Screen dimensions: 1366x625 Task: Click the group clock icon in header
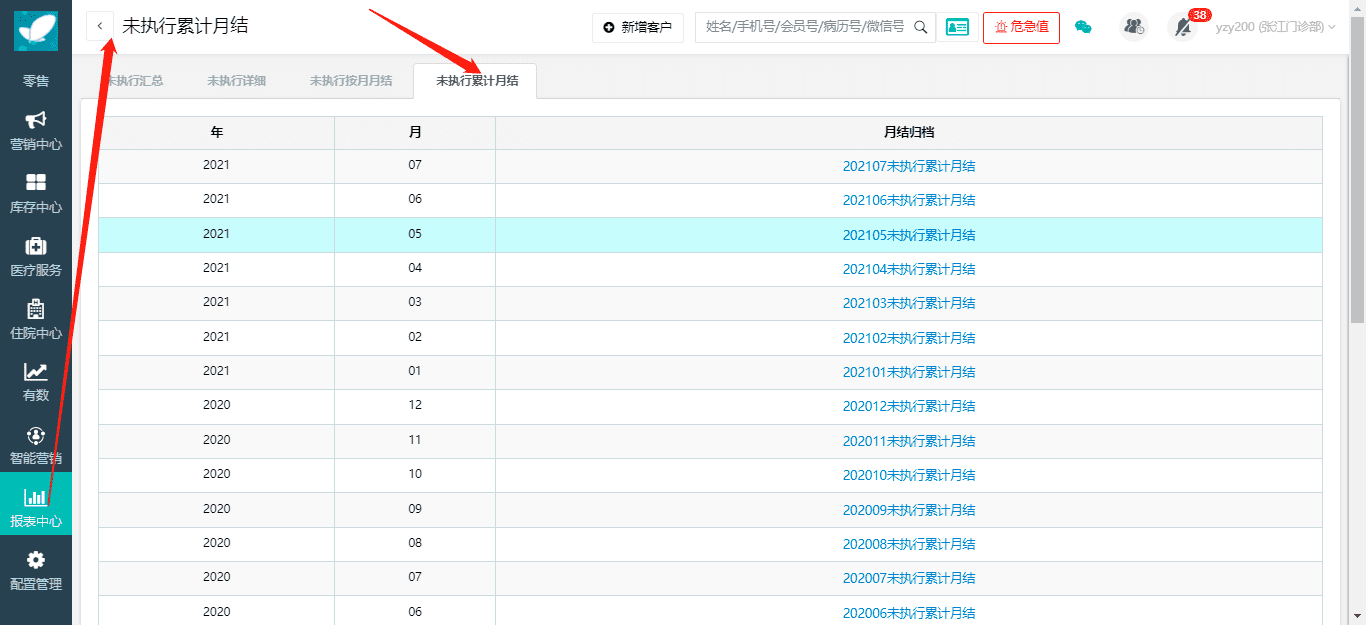[x=1134, y=27]
